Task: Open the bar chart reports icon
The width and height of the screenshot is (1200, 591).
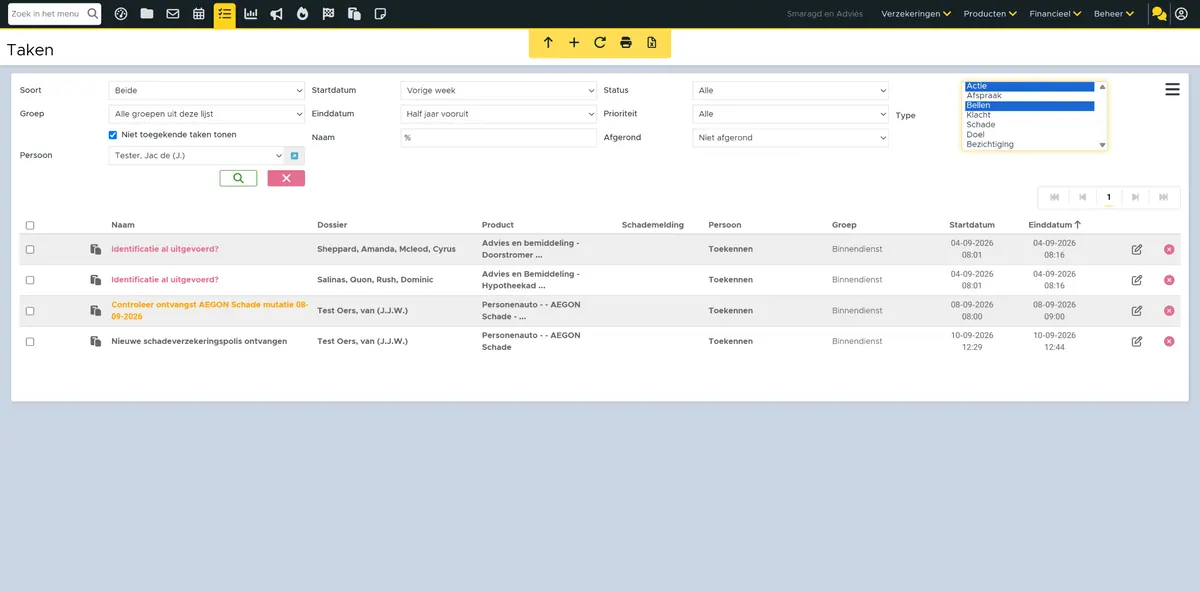Action: coord(250,14)
